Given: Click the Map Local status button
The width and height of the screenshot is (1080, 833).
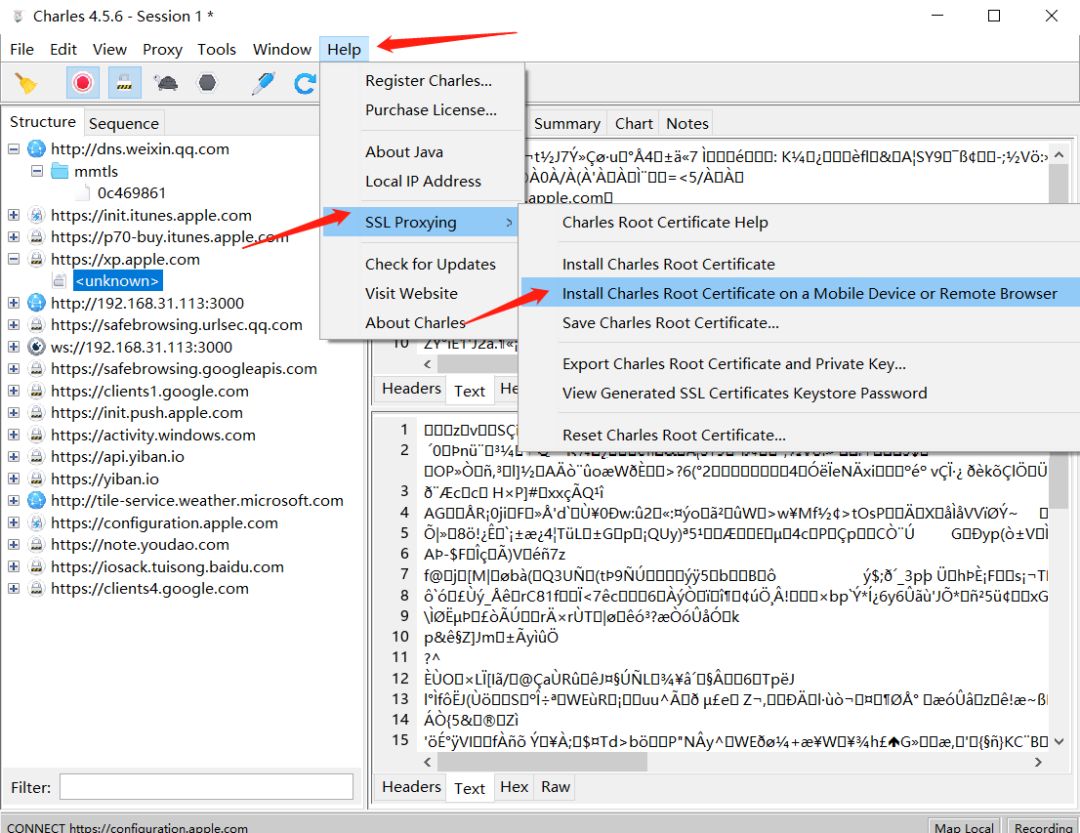Looking at the screenshot, I should point(964,827).
